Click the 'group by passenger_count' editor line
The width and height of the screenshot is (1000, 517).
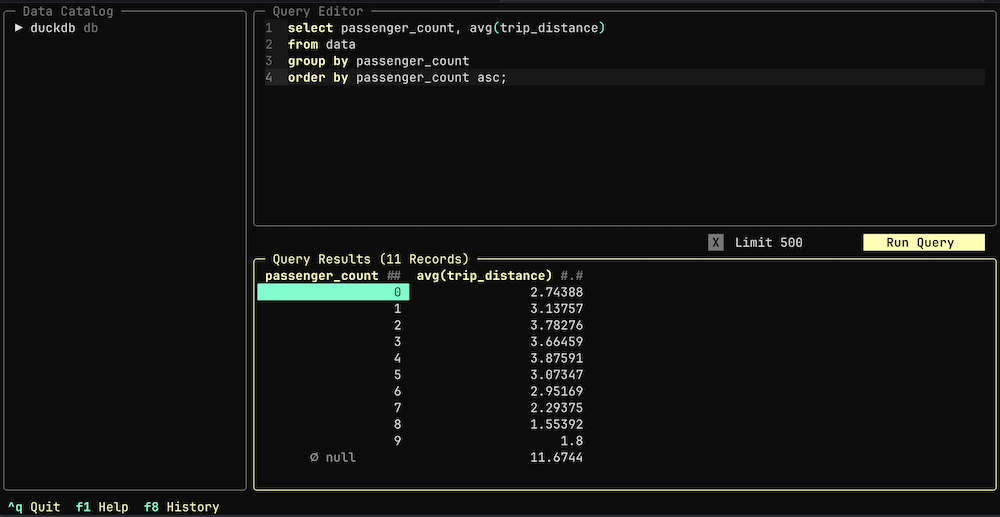[x=378, y=61]
